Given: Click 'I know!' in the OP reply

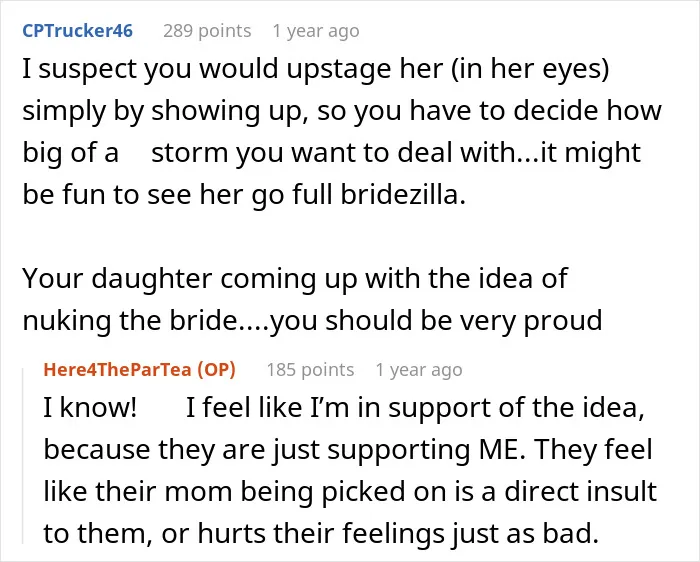Looking at the screenshot, I should [x=90, y=407].
